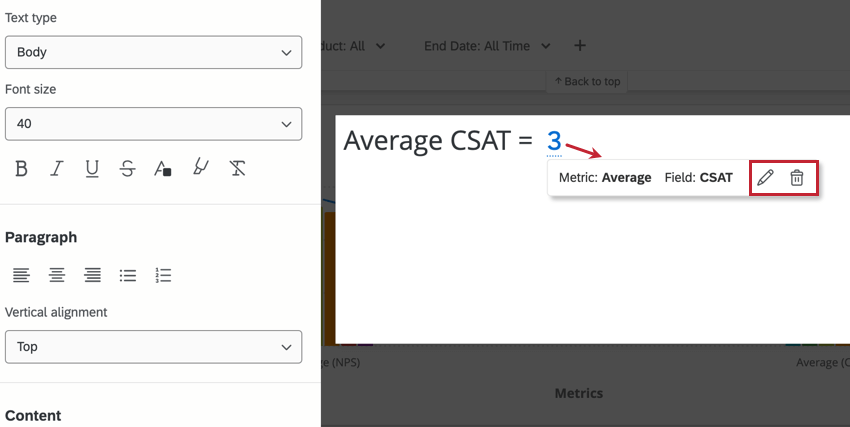The width and height of the screenshot is (850, 427).
Task: Insert a numbered list
Action: click(x=164, y=275)
